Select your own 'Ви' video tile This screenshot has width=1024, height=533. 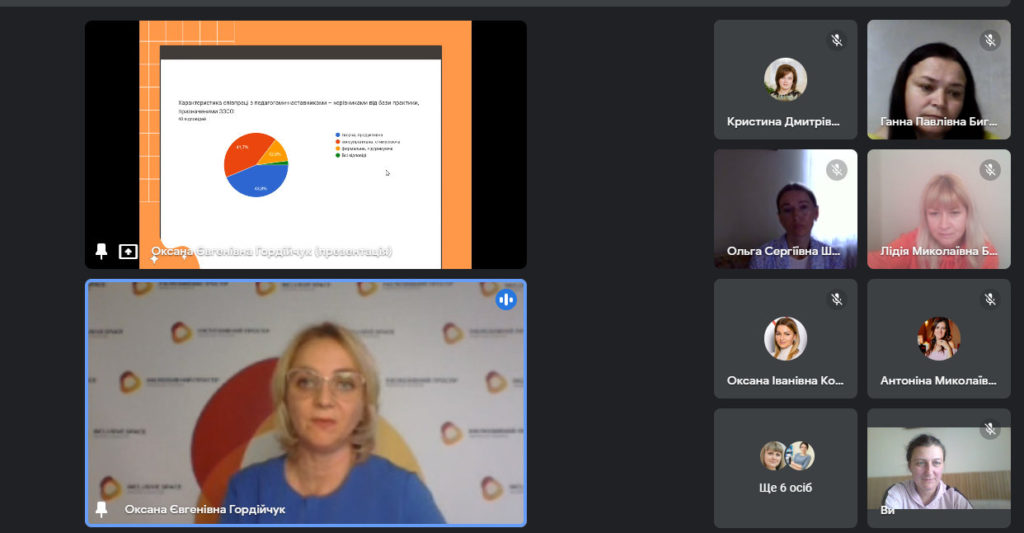[938, 468]
